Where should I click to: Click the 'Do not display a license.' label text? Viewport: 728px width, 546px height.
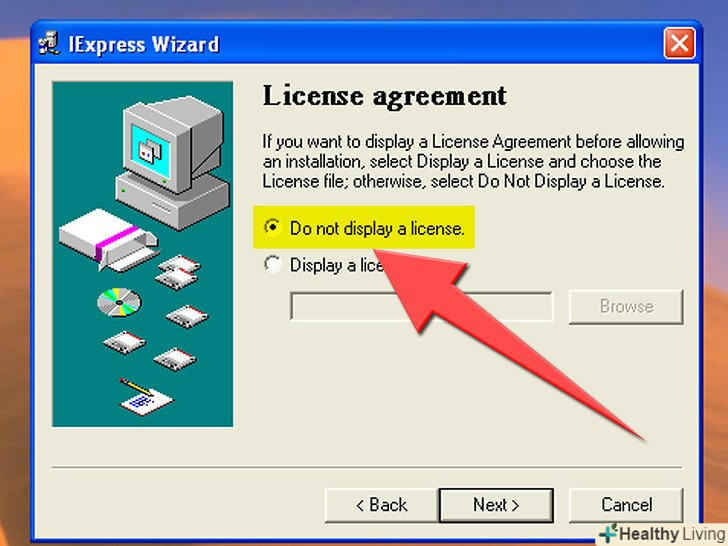[377, 228]
